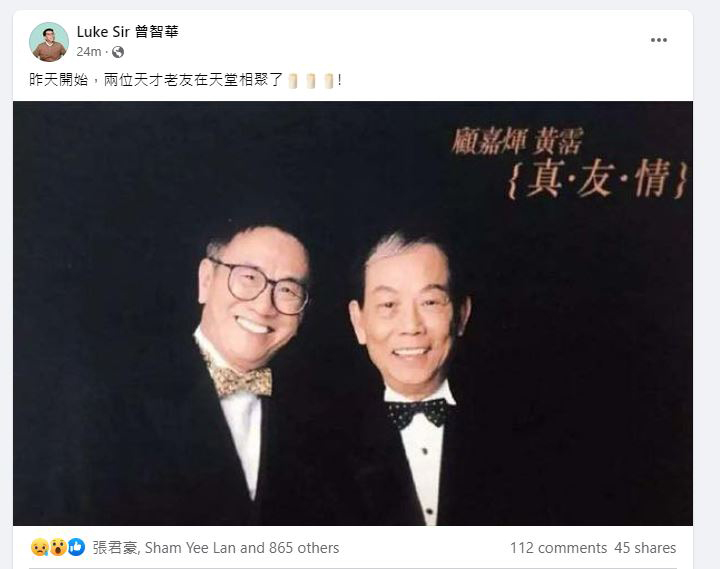View the 45 shares
Viewport: 720px width, 569px height.
point(645,548)
